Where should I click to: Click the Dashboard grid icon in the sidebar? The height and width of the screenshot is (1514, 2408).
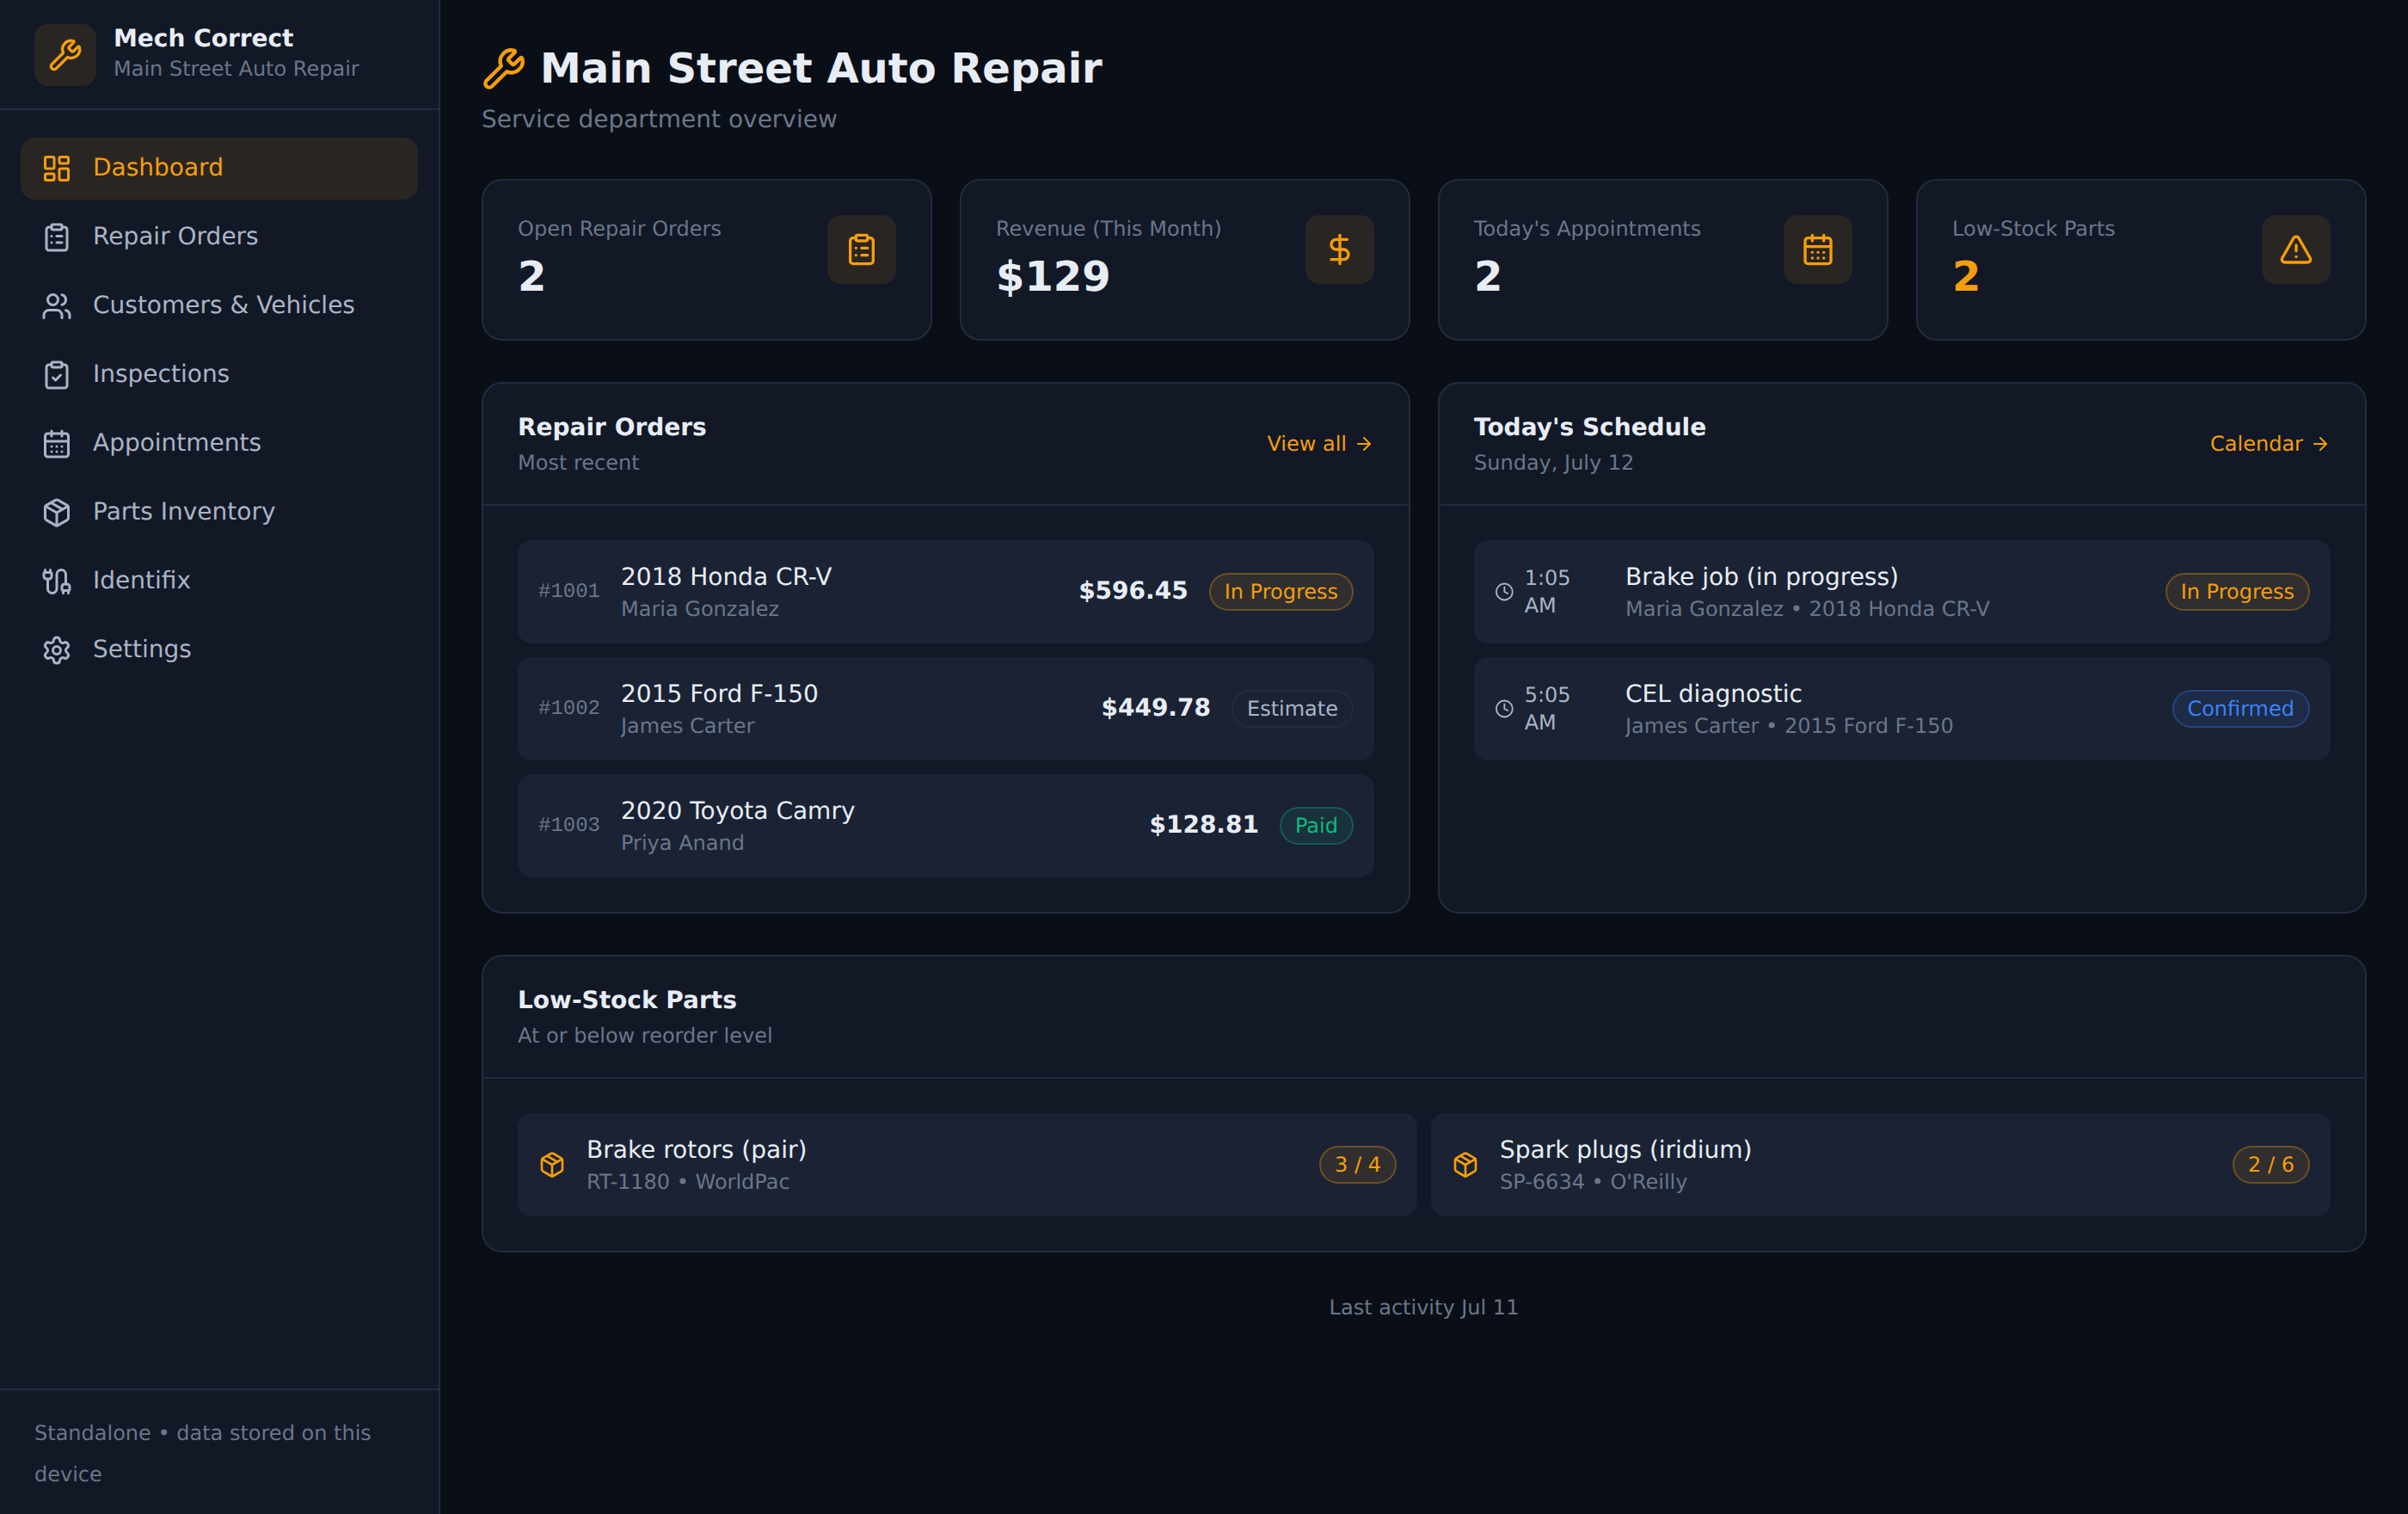tap(57, 168)
